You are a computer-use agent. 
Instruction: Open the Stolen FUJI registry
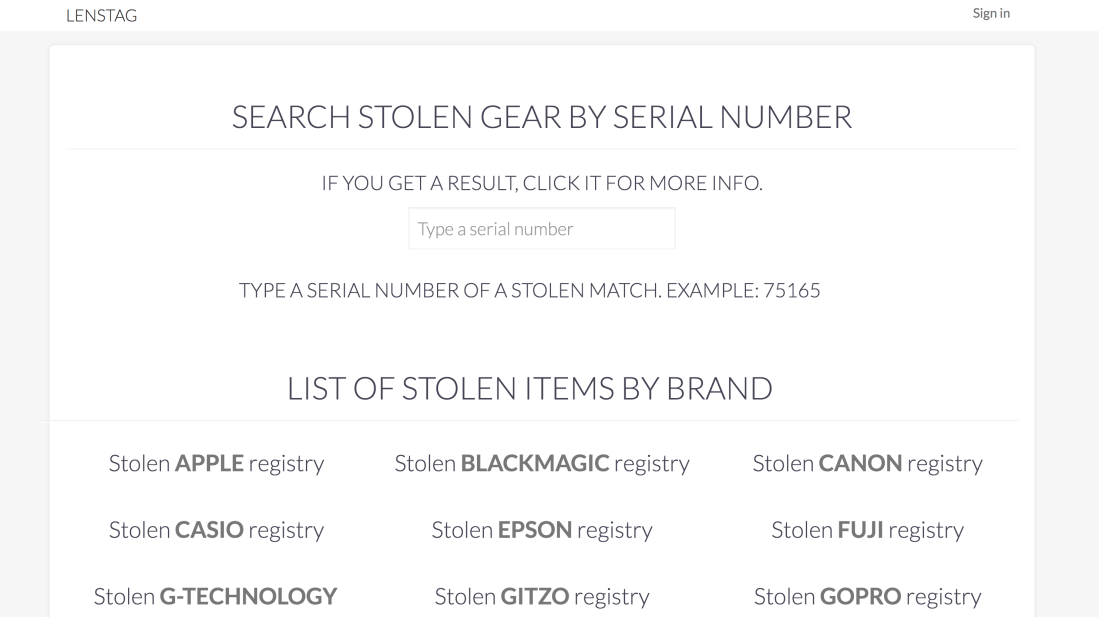[867, 530]
